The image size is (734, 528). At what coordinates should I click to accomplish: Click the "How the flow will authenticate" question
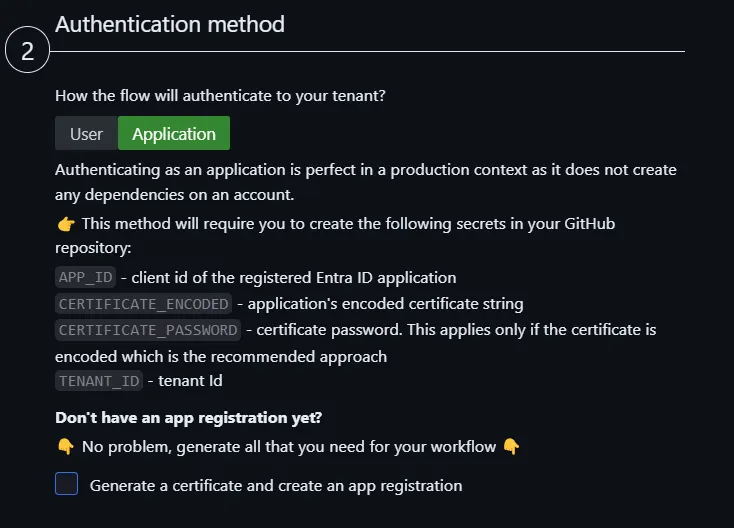coord(220,96)
